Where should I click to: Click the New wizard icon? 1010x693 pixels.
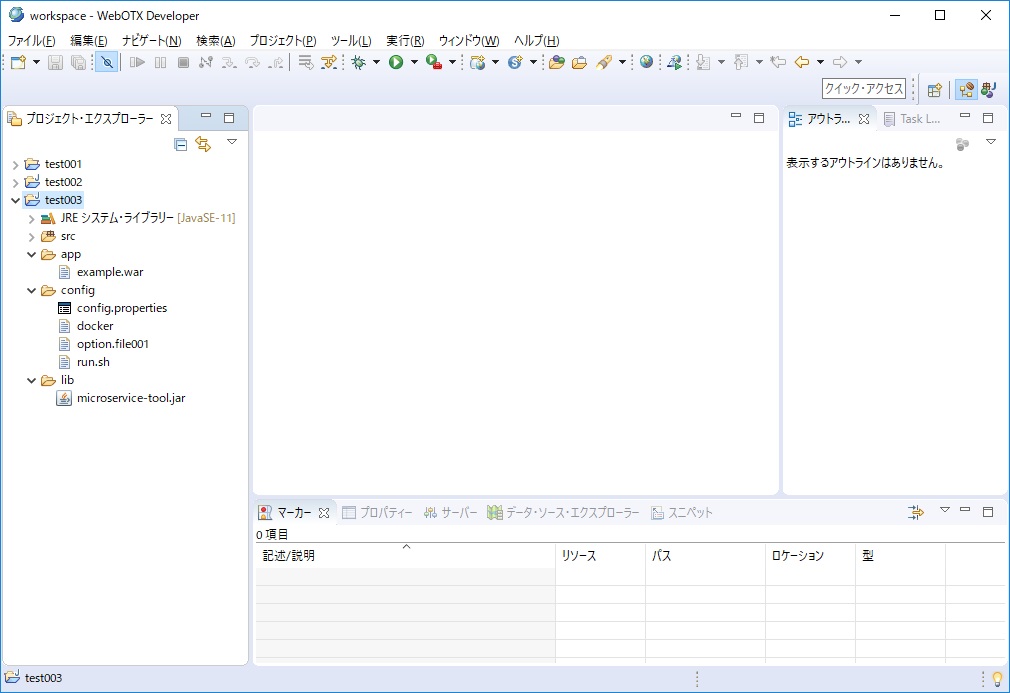tap(18, 62)
